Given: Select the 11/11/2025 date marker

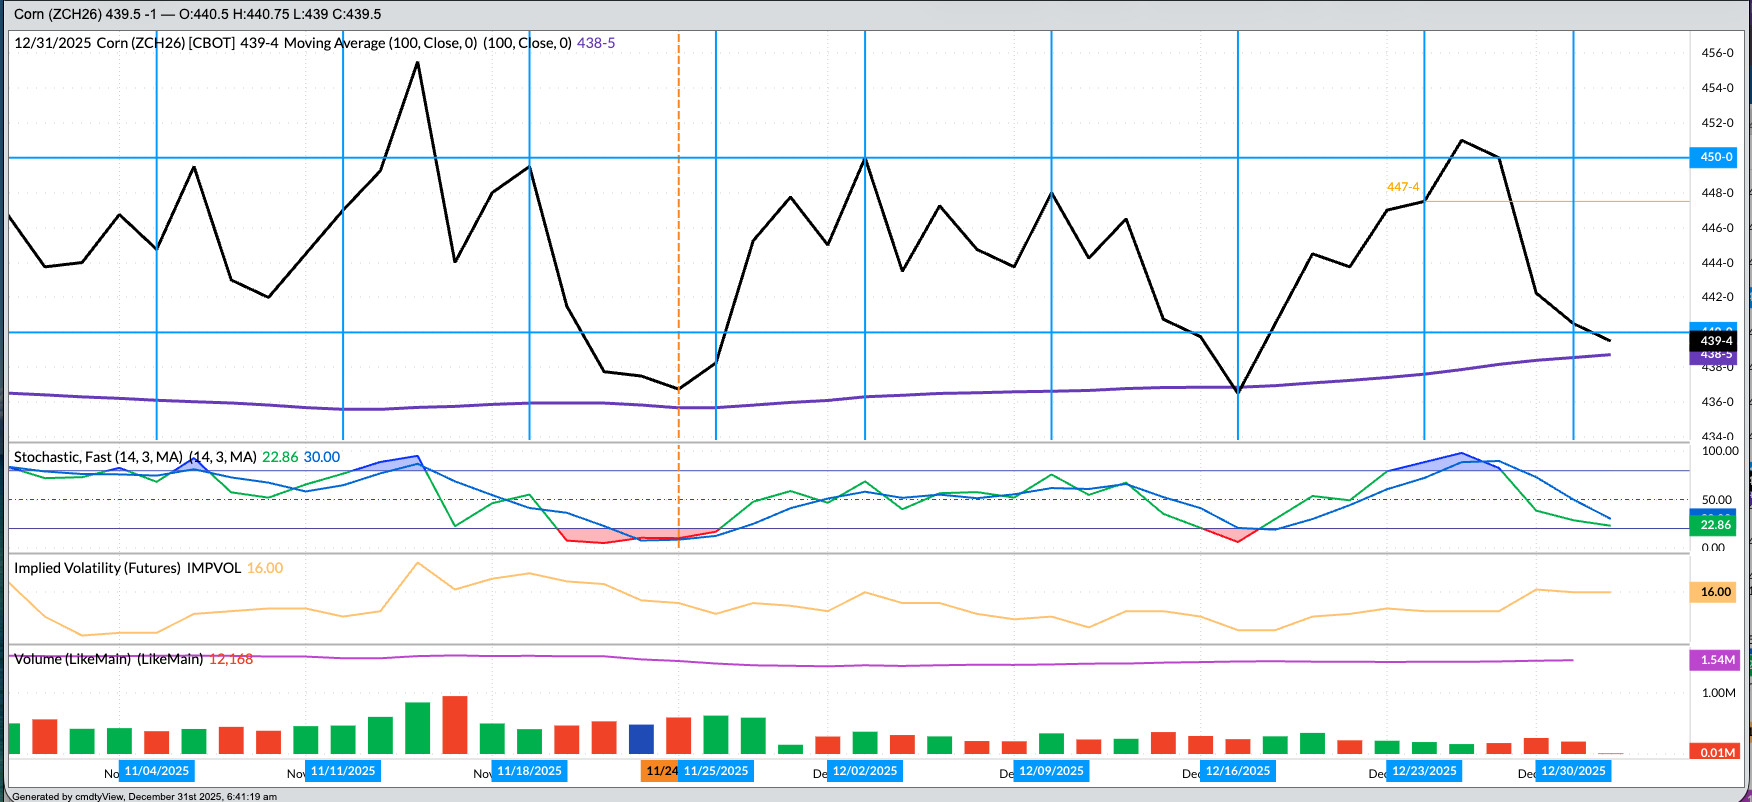Looking at the screenshot, I should 343,771.
